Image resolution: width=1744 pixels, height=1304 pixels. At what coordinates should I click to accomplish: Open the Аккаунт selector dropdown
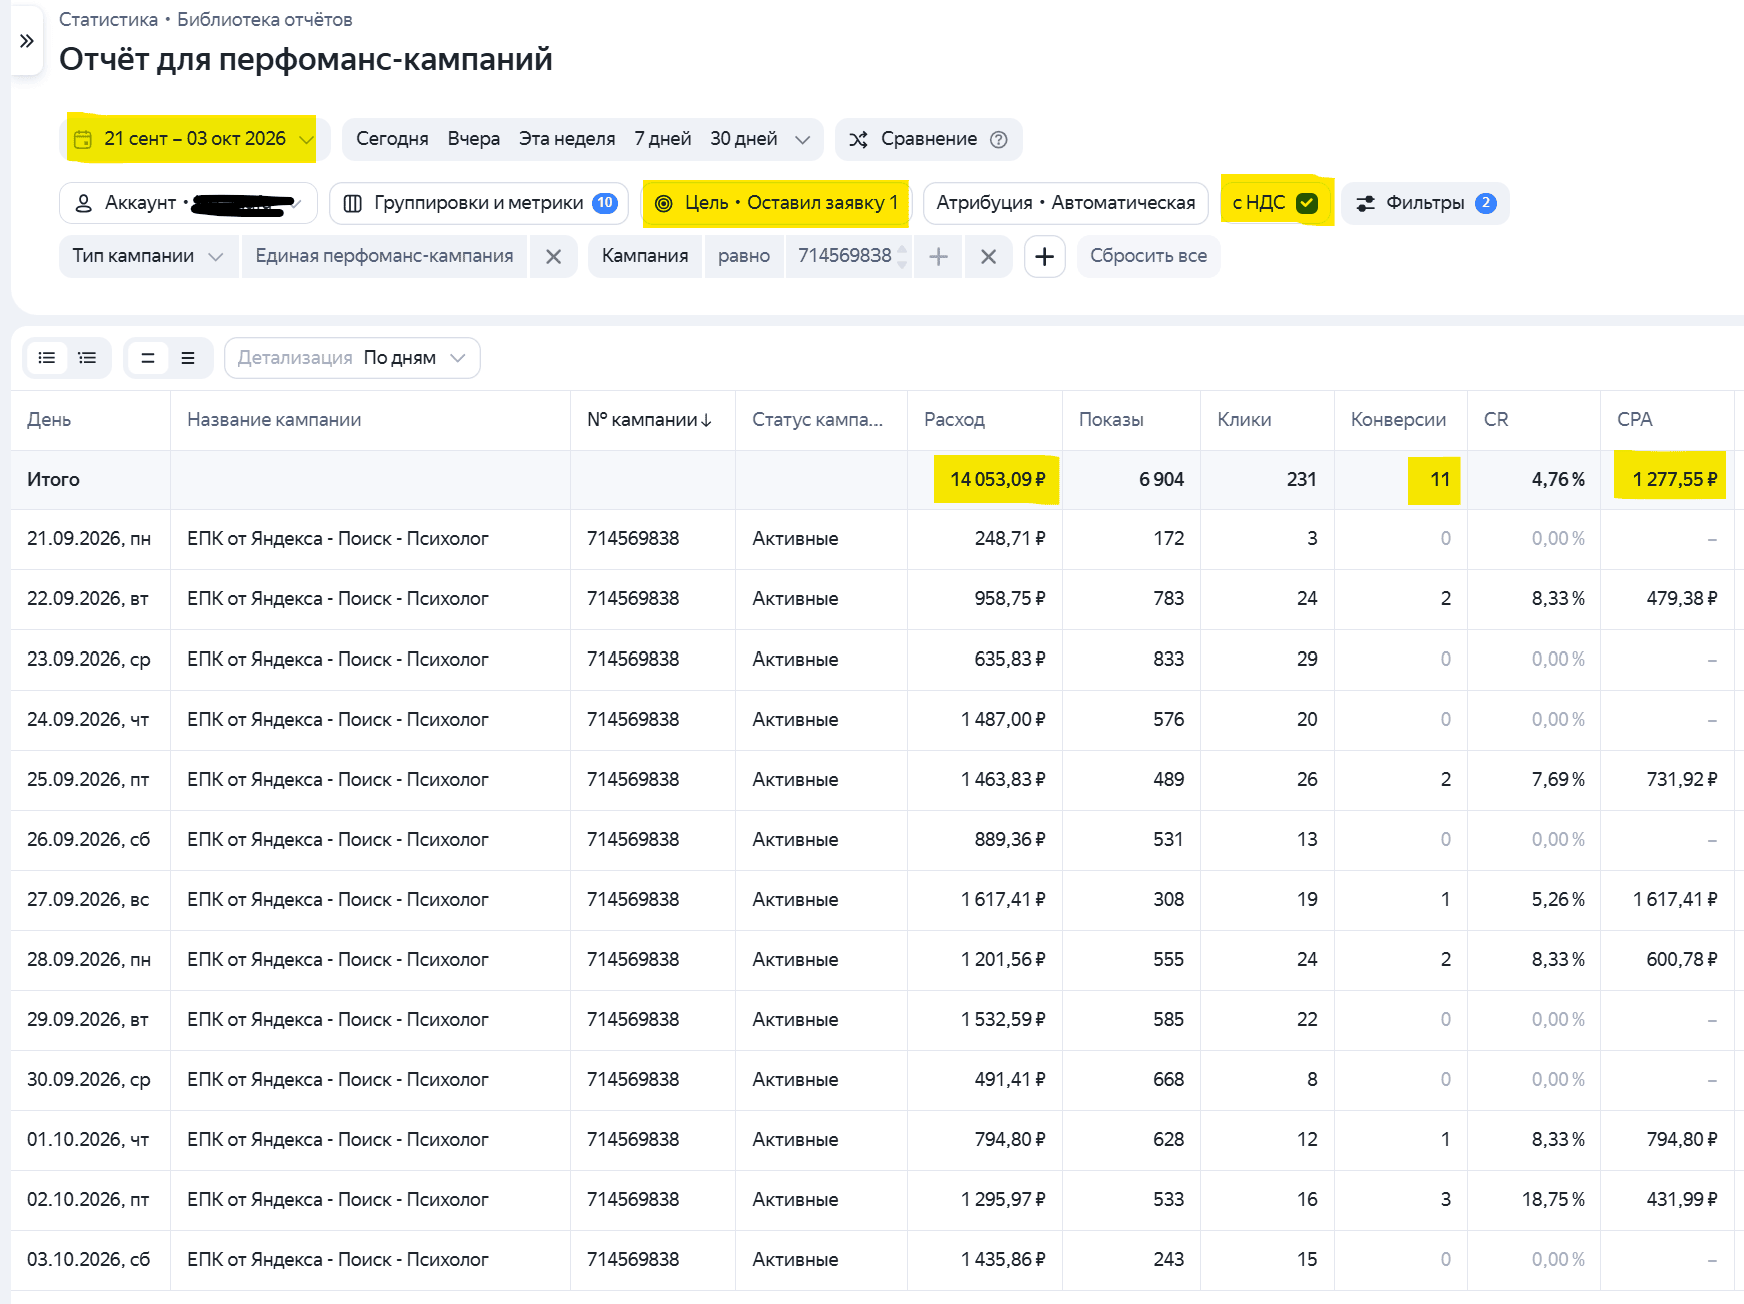point(188,203)
